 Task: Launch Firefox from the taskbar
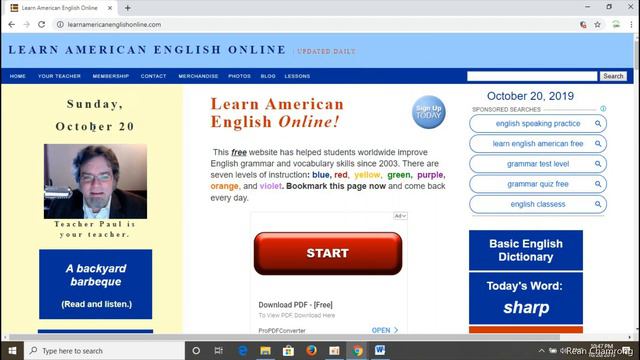coord(311,351)
